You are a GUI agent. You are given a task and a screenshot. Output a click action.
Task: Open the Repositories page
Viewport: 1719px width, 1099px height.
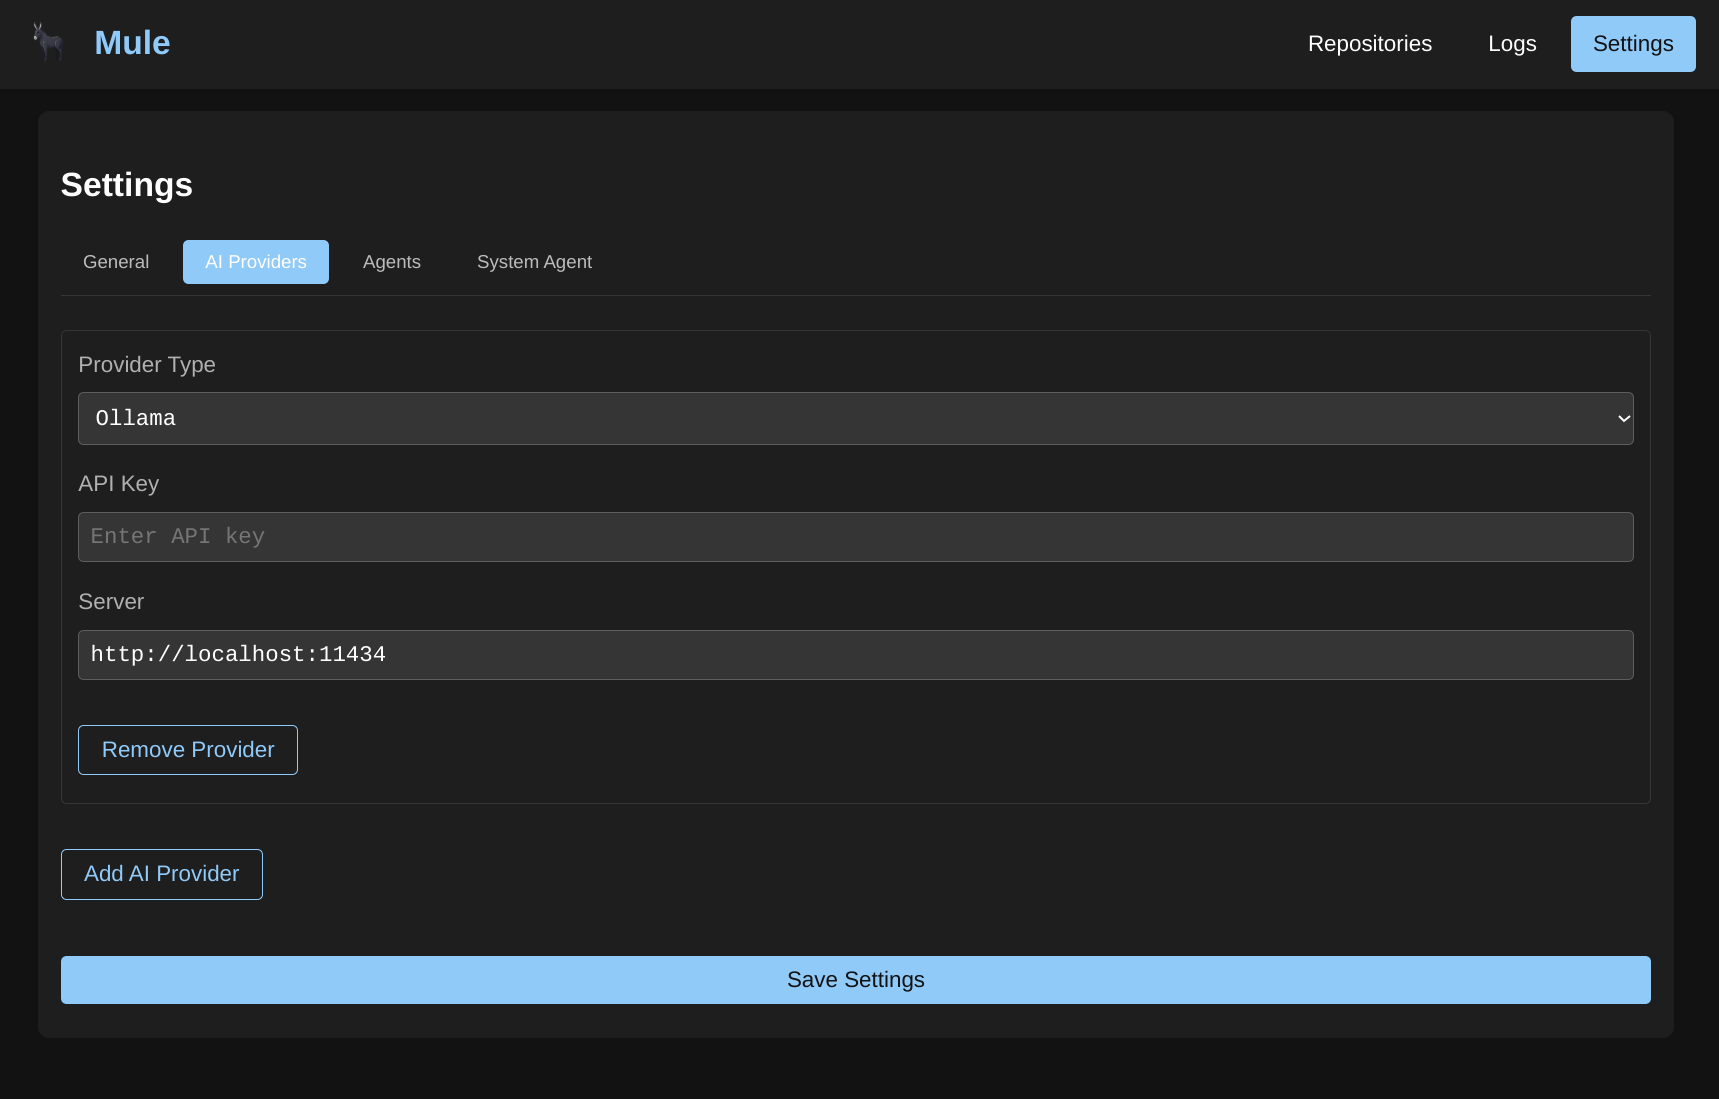(x=1369, y=44)
